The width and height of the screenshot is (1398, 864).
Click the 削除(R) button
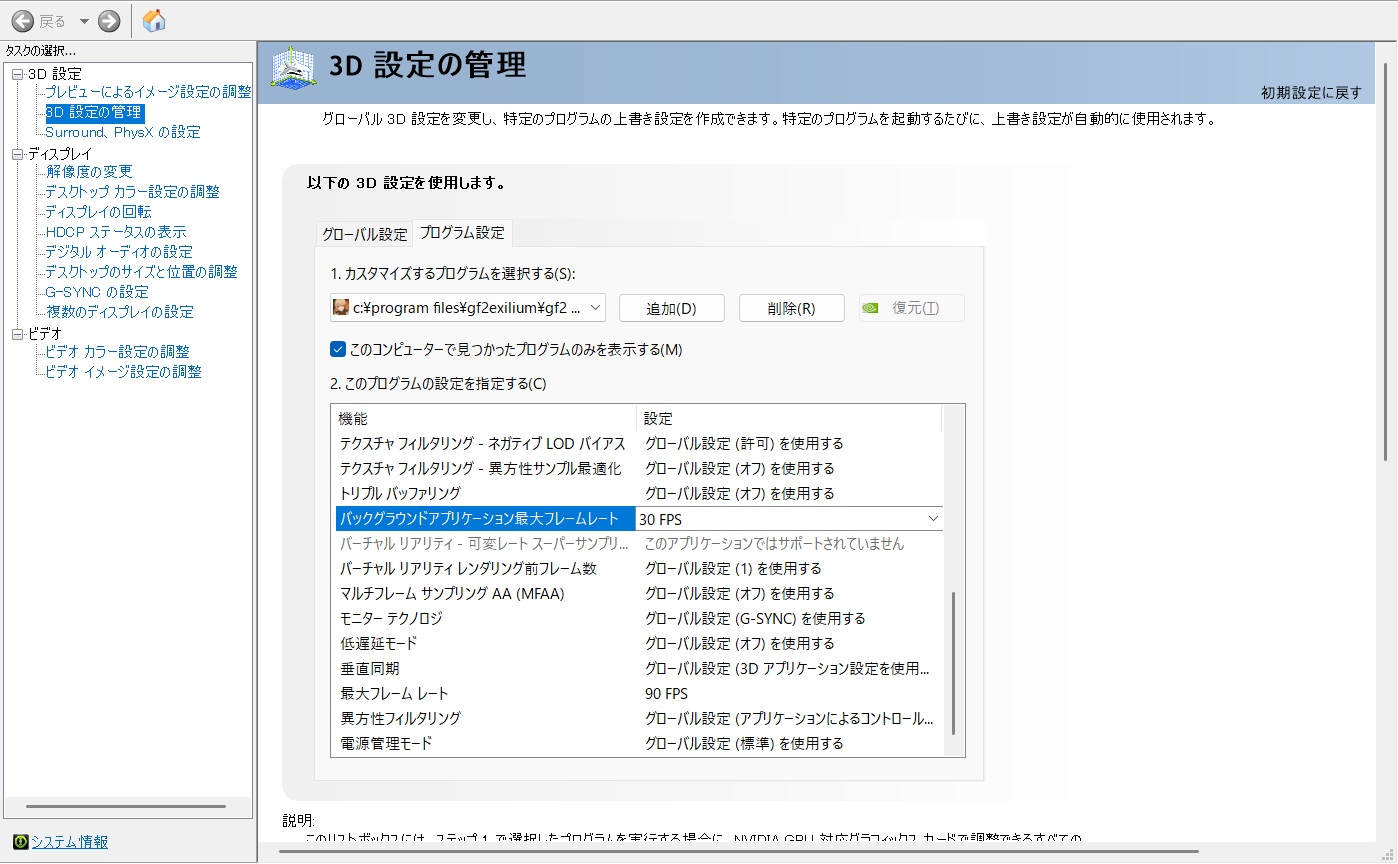791,308
